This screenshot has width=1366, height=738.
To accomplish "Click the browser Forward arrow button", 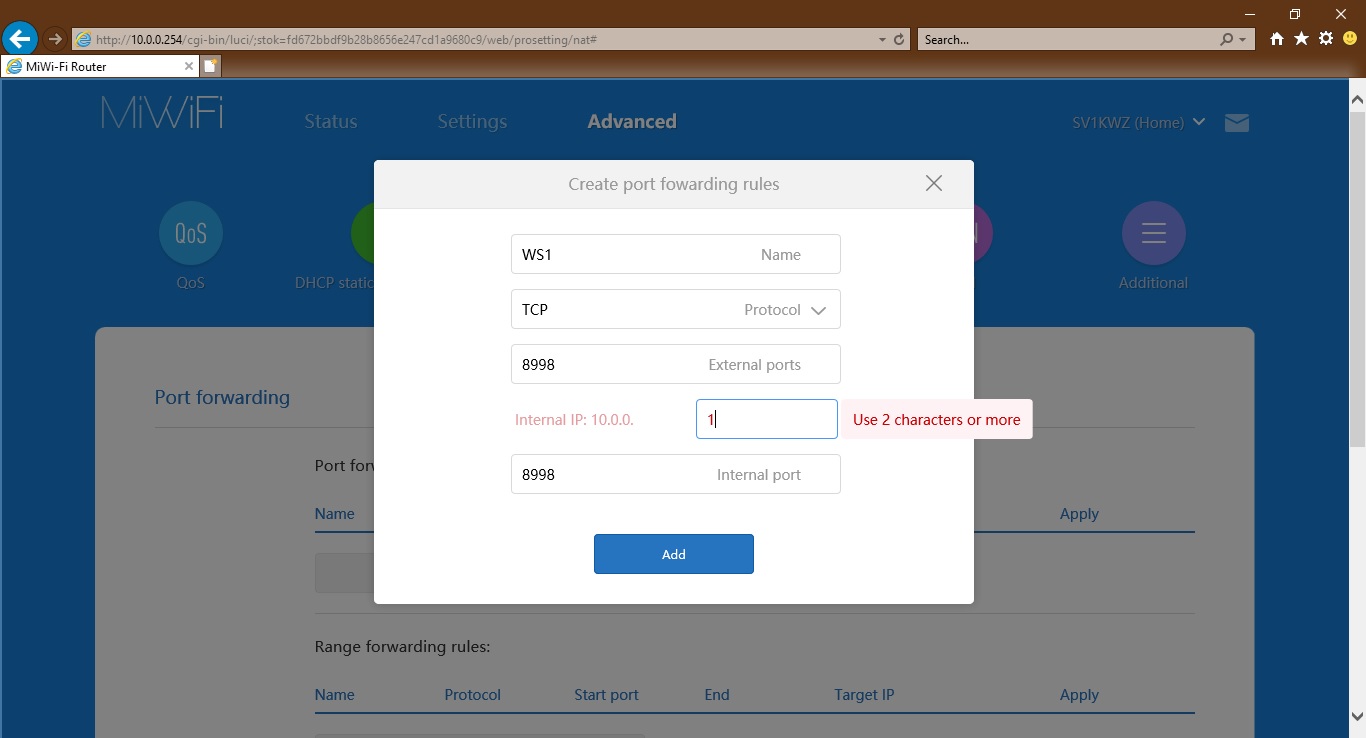I will coord(55,39).
